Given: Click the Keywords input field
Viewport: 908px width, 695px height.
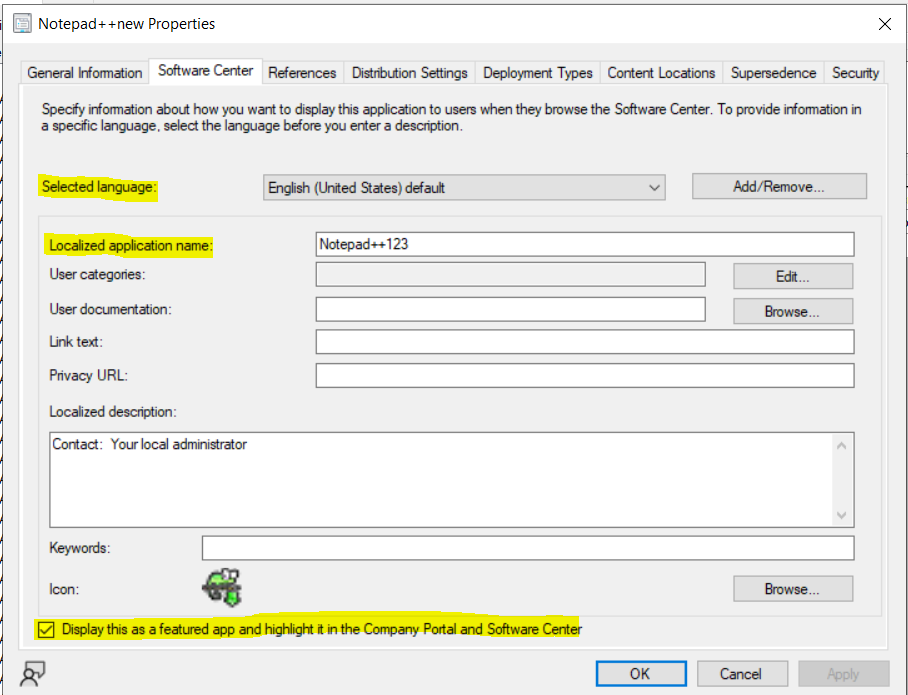Looking at the screenshot, I should pos(528,548).
